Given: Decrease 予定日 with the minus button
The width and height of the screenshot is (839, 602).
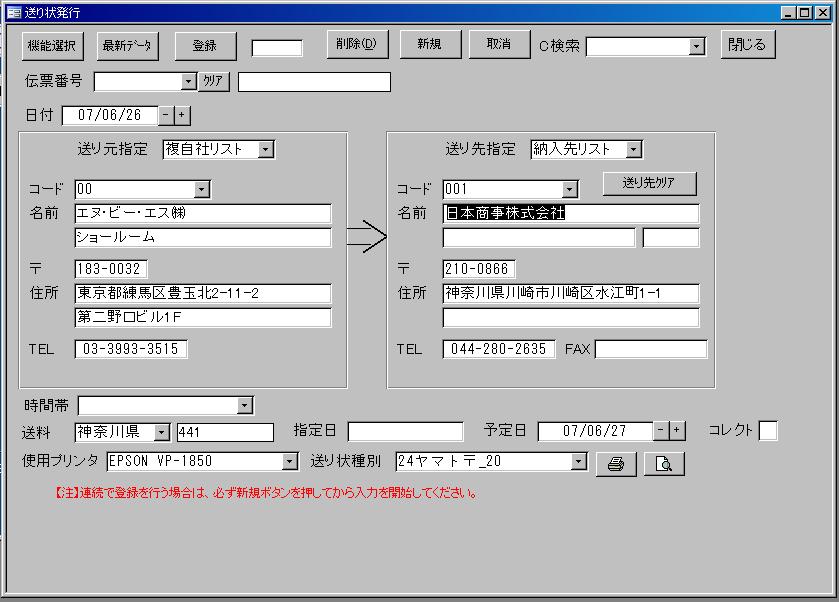Looking at the screenshot, I should (661, 430).
